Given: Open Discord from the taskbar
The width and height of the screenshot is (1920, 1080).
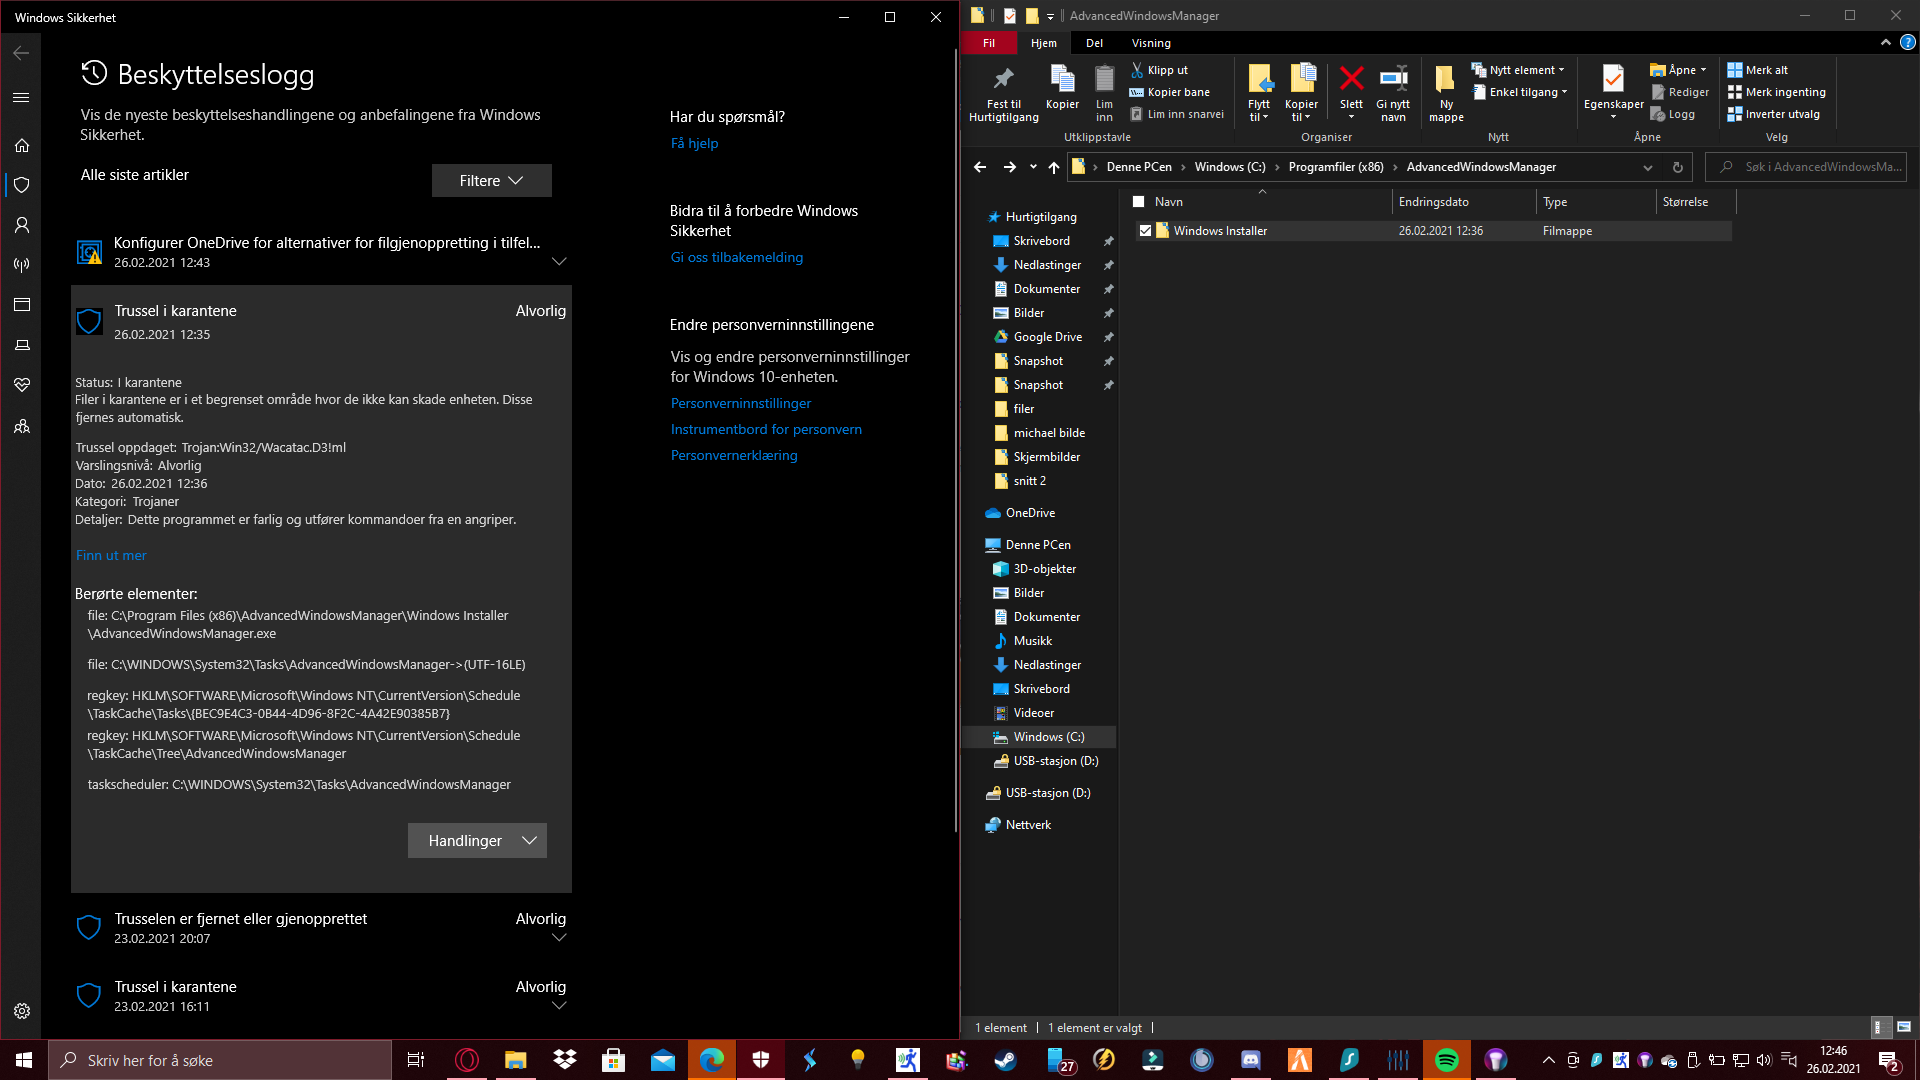Looking at the screenshot, I should pos(1250,1060).
